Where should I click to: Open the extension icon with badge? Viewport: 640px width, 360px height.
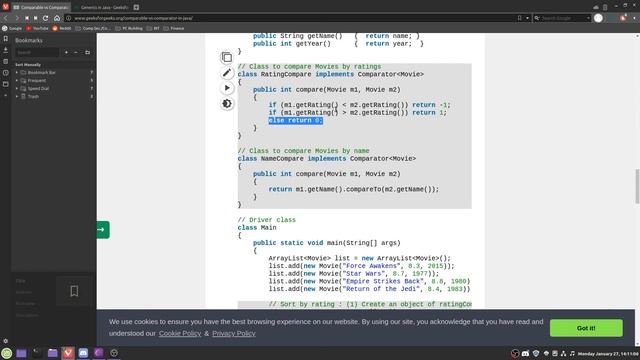[x=623, y=18]
